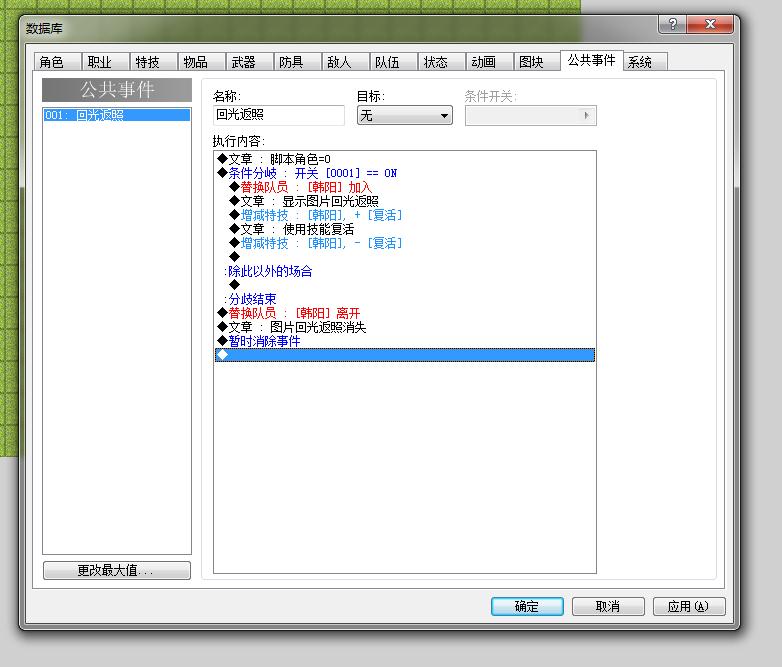
Task: Switch to the 系统 tab
Action: tap(645, 62)
